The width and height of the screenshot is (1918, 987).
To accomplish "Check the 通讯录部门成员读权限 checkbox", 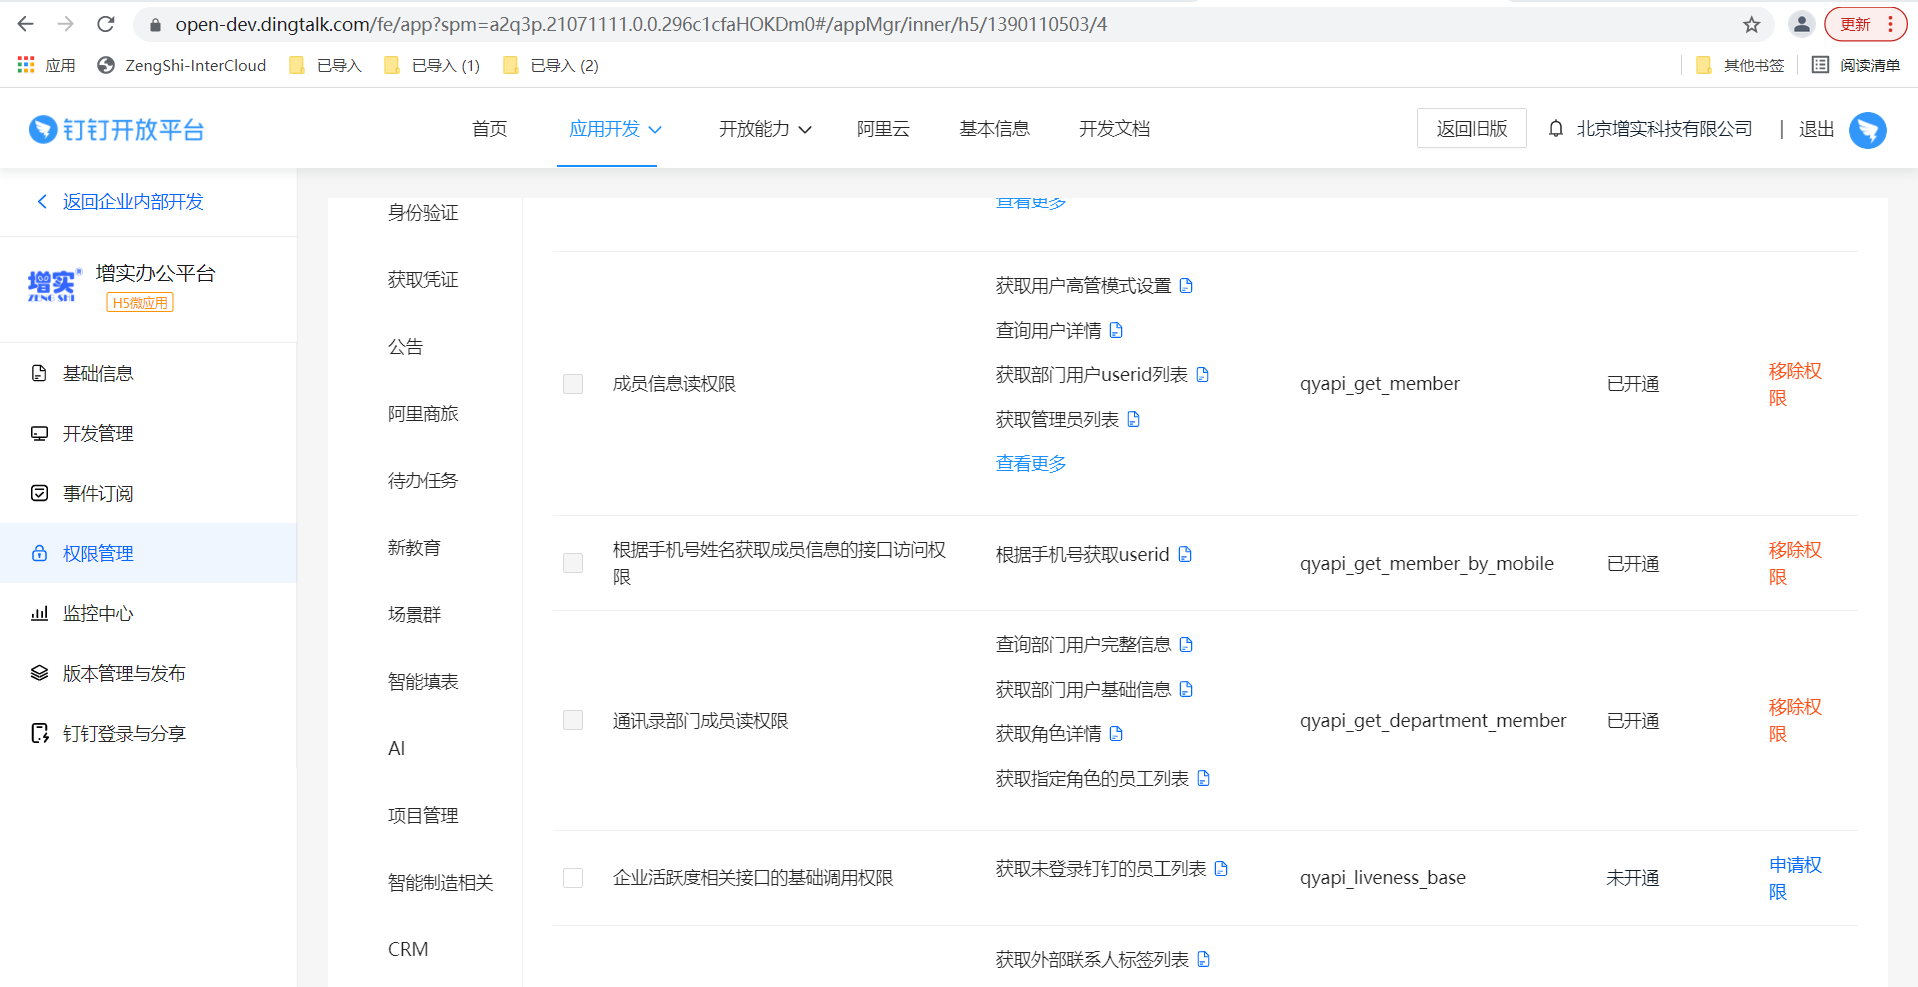I will pos(573,720).
